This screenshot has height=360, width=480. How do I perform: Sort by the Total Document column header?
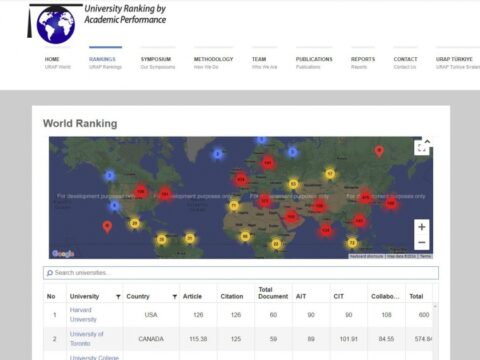273,293
